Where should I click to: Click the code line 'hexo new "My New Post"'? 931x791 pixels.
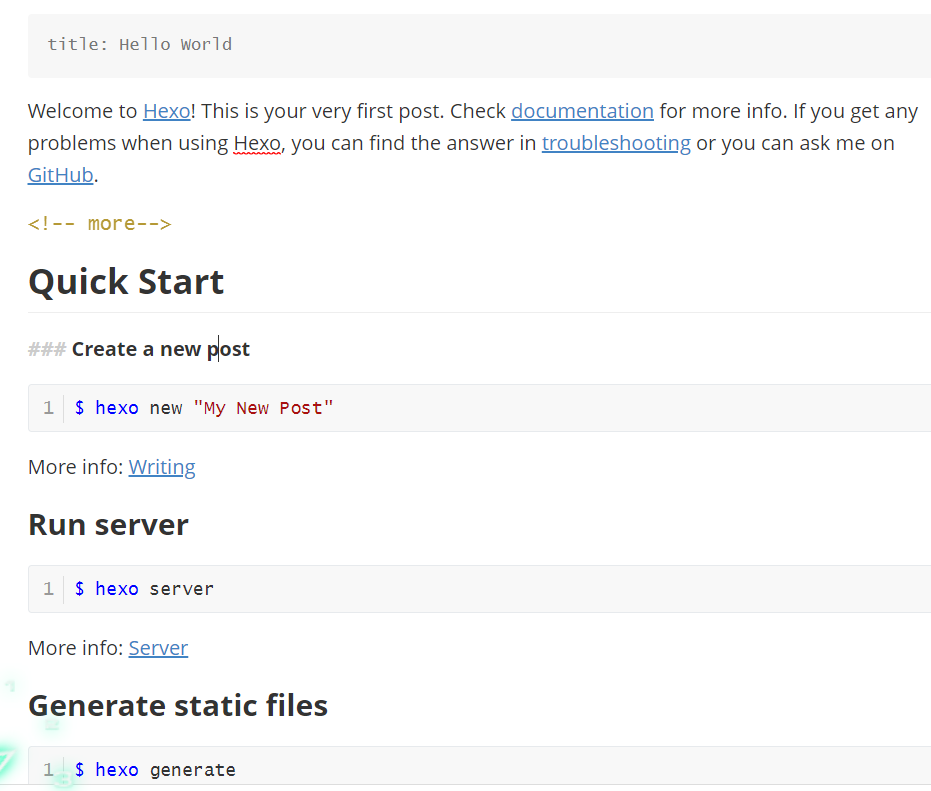tap(204, 408)
